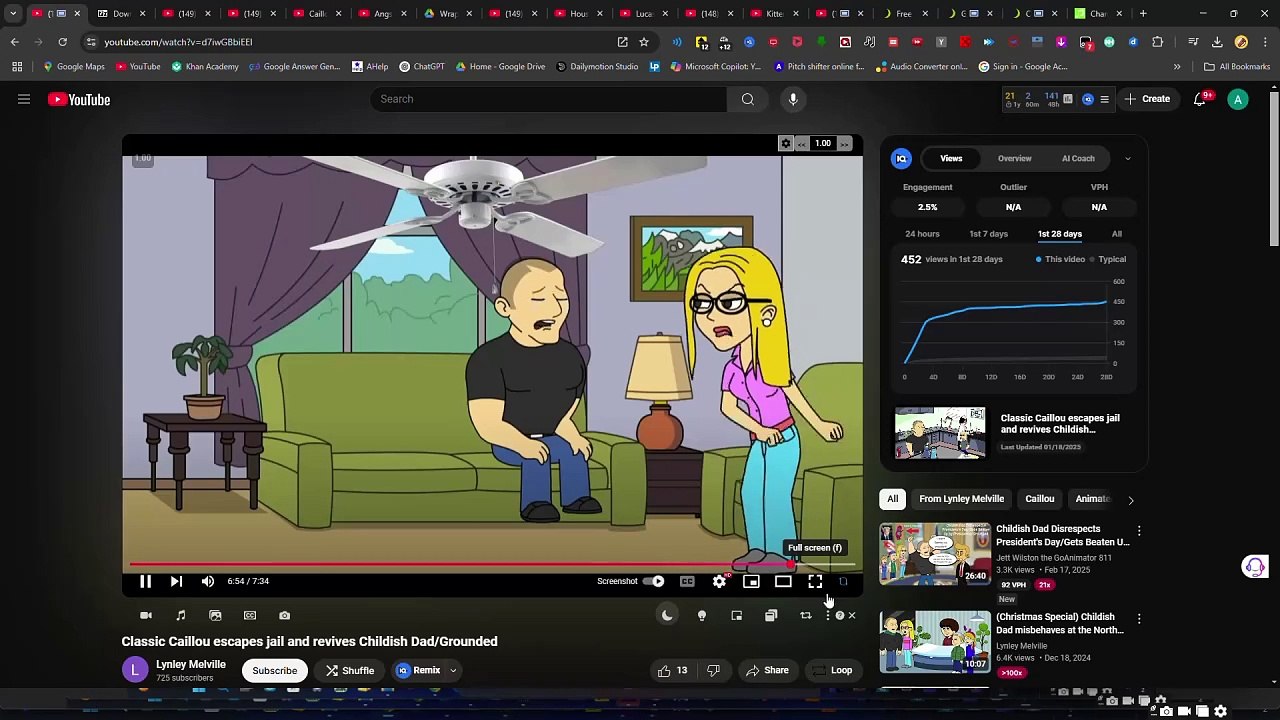1280x720 pixels.
Task: Search with your voice microphone
Action: 793,99
